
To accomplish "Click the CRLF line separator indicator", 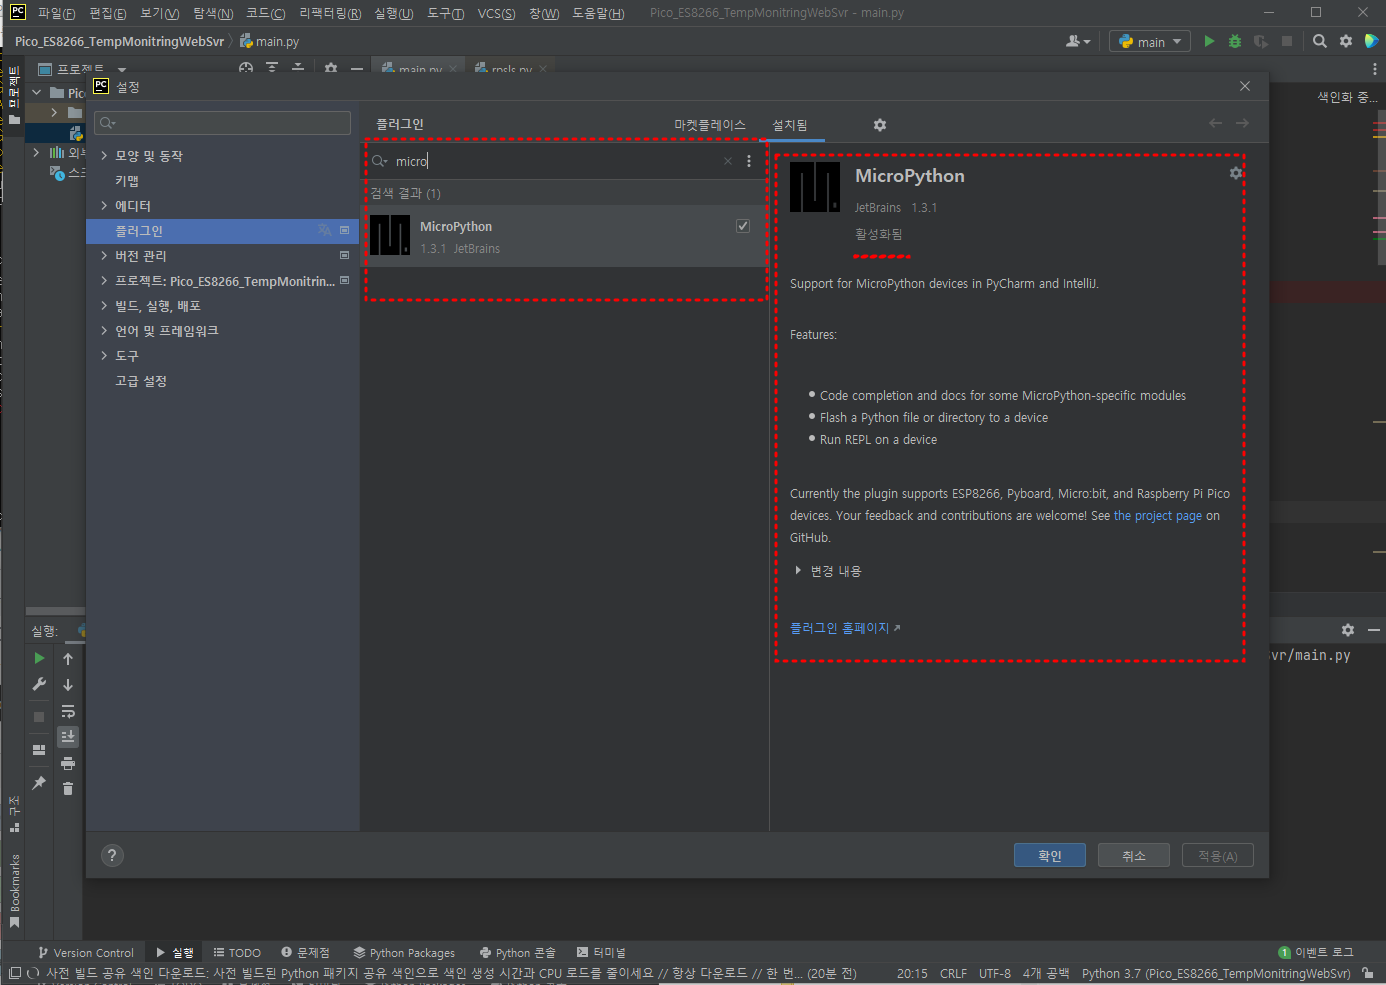I will tap(953, 973).
